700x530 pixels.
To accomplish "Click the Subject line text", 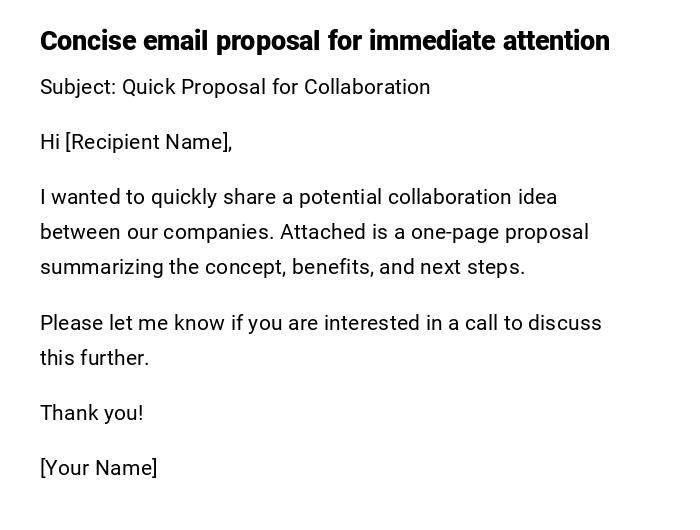I will tap(235, 87).
